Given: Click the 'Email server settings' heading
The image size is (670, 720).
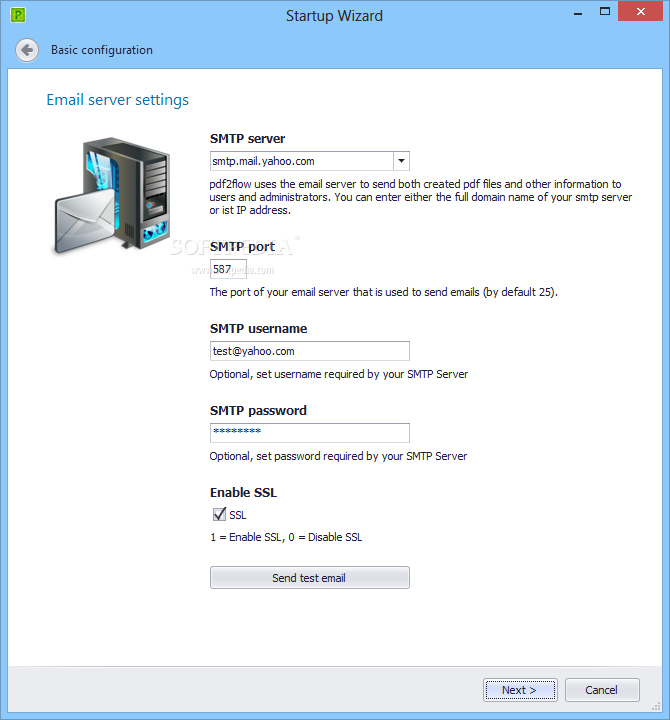Looking at the screenshot, I should point(118,100).
